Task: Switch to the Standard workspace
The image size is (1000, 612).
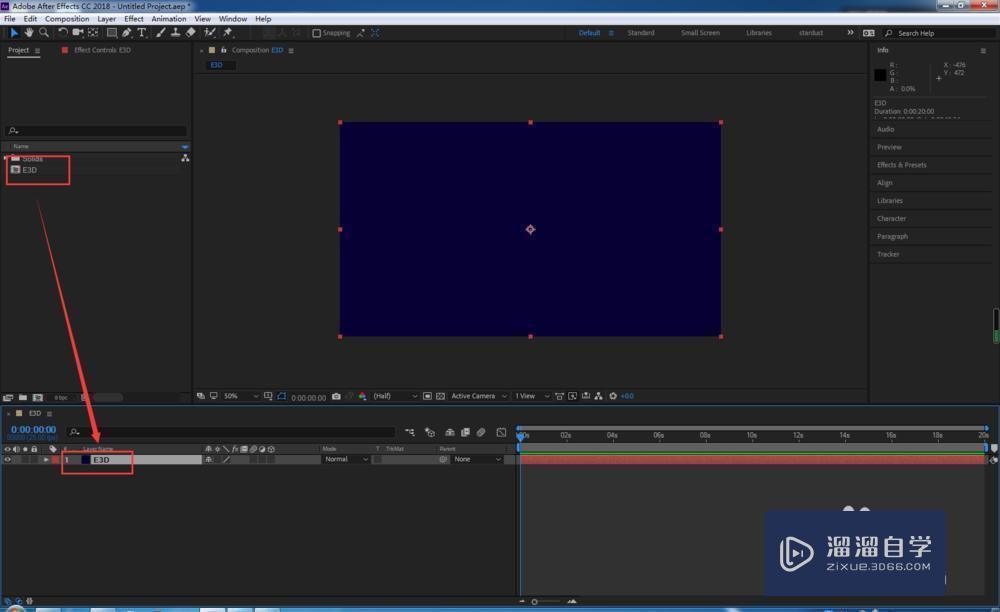Action: (x=641, y=33)
